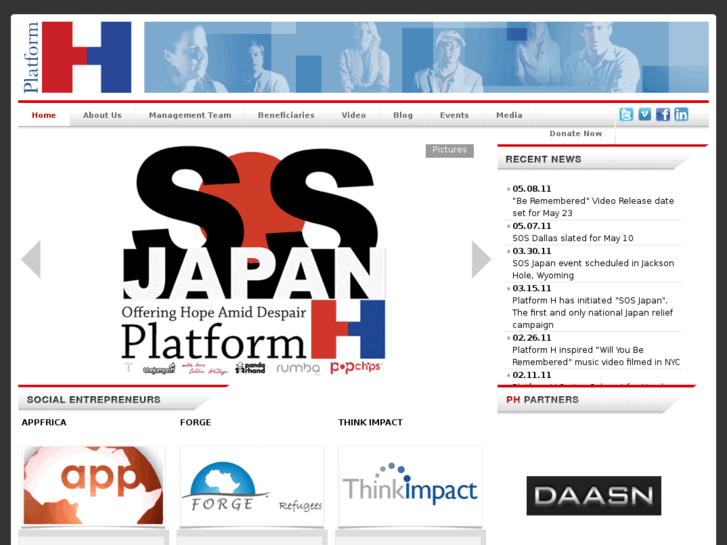Click the Pictures button on slideshow
This screenshot has width=727, height=545.
[x=449, y=150]
